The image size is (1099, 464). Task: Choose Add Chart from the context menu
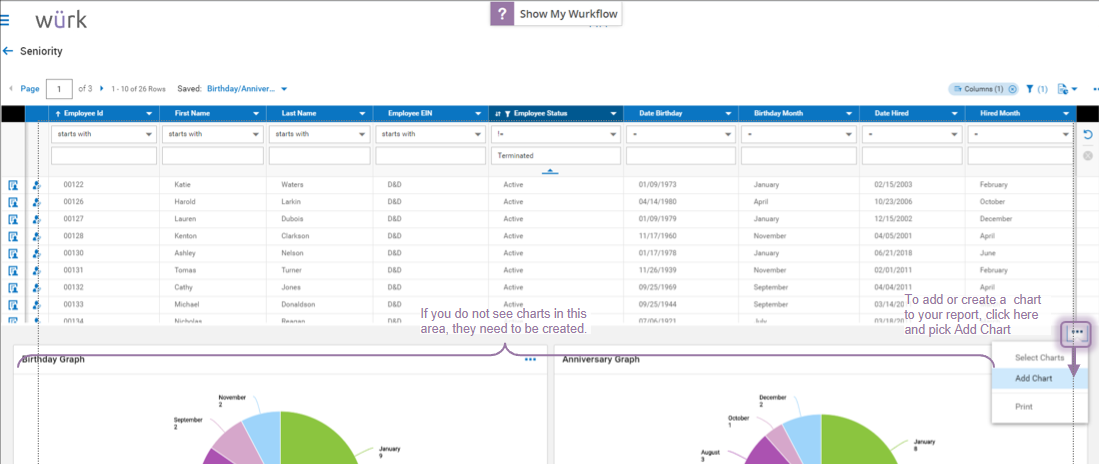tap(1034, 378)
